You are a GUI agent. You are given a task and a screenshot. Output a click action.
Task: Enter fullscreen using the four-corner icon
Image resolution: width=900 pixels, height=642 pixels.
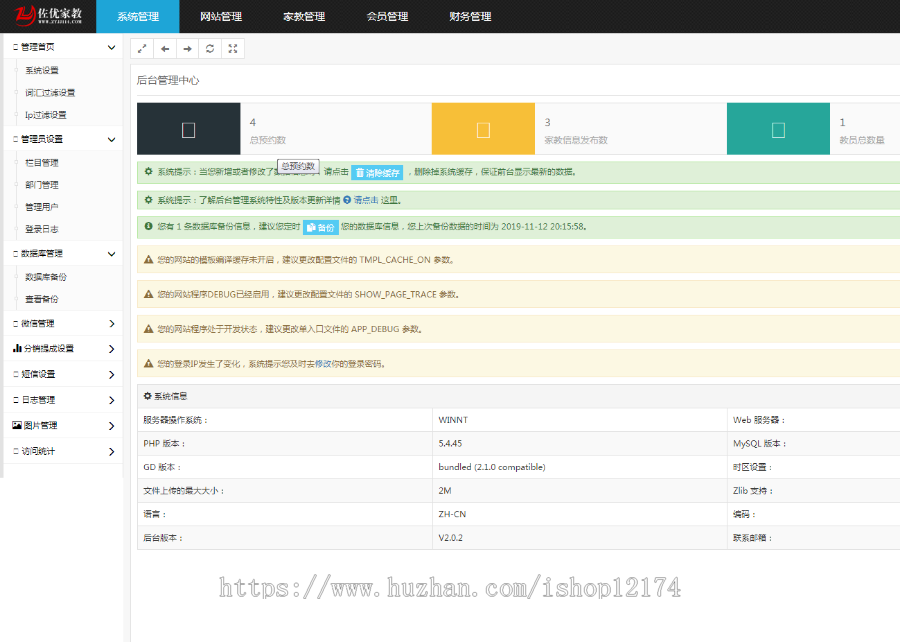click(x=233, y=49)
